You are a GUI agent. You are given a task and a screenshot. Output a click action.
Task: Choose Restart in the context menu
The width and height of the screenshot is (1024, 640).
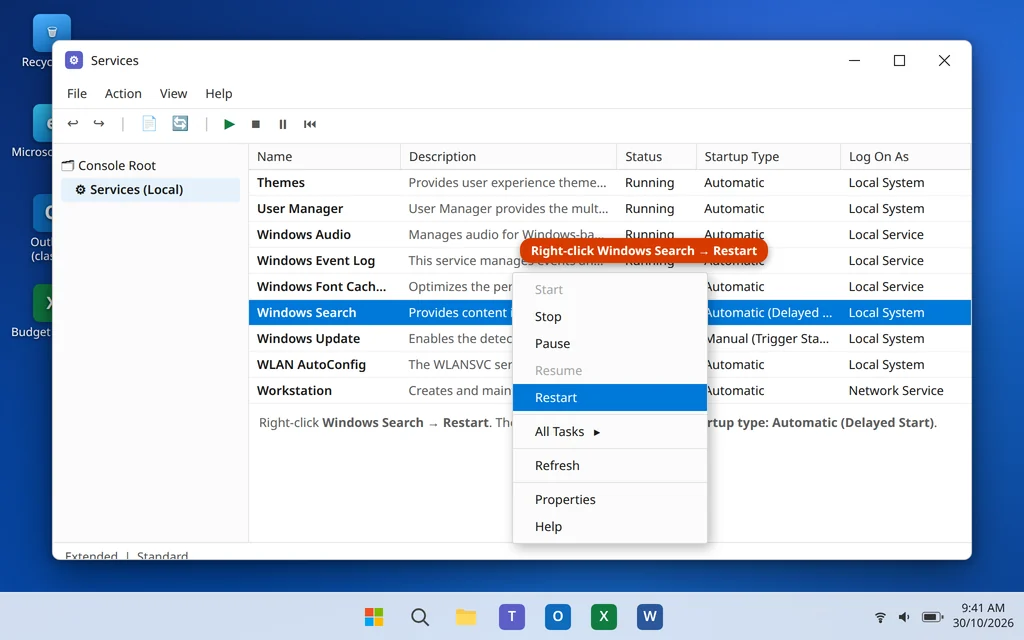pyautogui.click(x=609, y=397)
